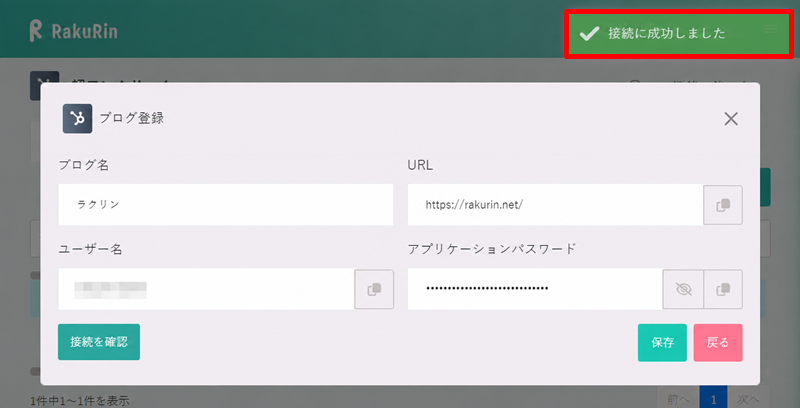Image resolution: width=800 pixels, height=408 pixels.
Task: Focus the URL input field
Action: coord(556,205)
